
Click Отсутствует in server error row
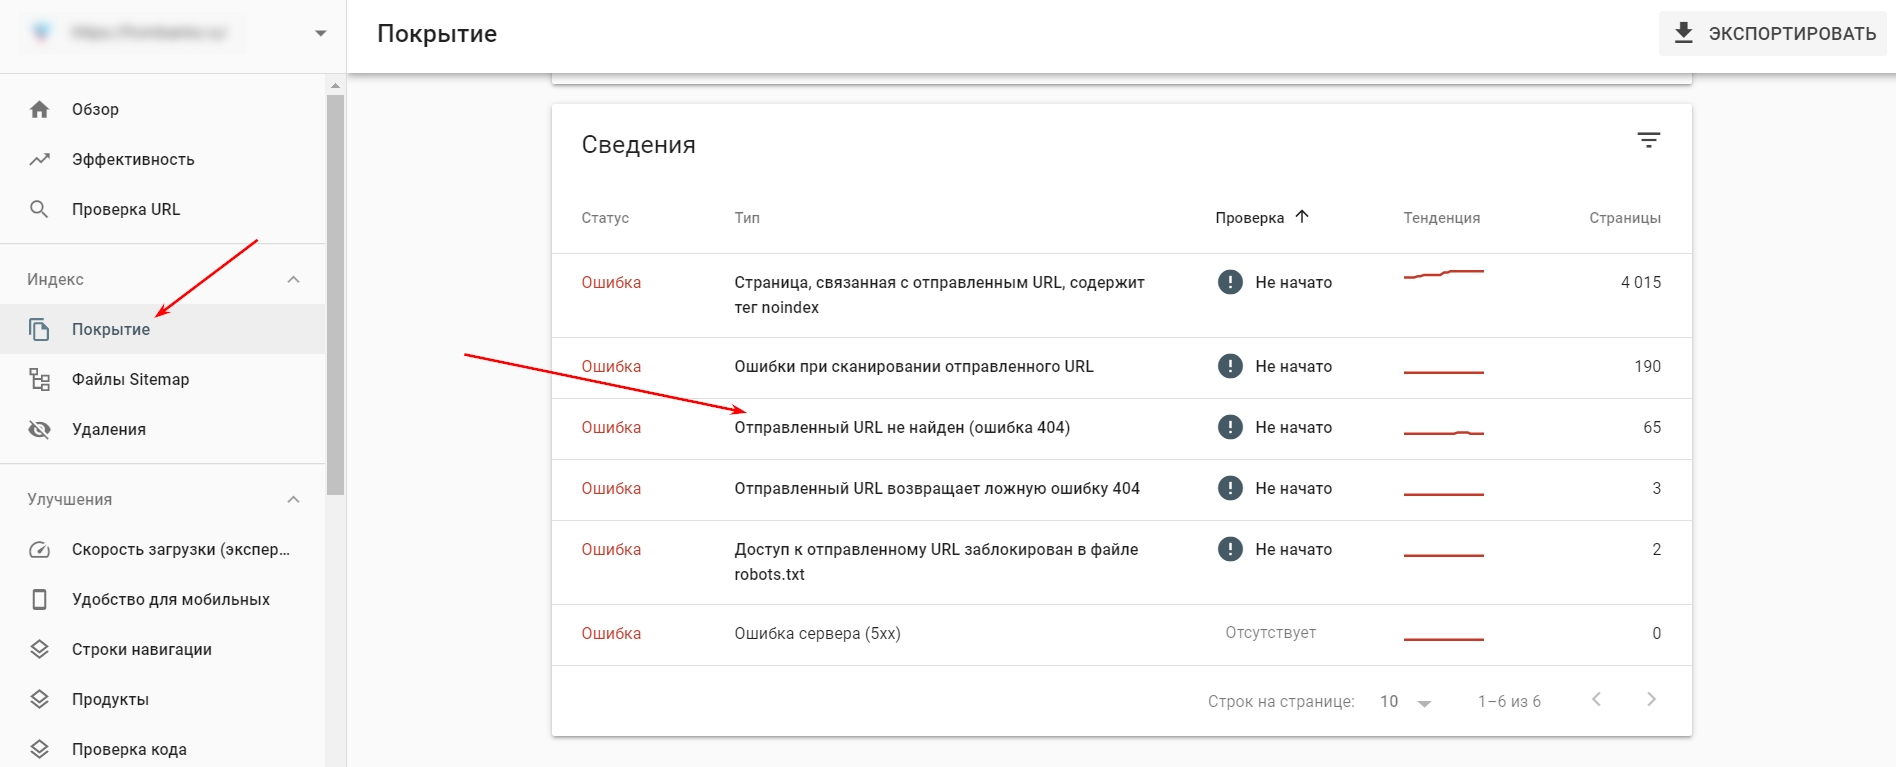coord(1270,632)
